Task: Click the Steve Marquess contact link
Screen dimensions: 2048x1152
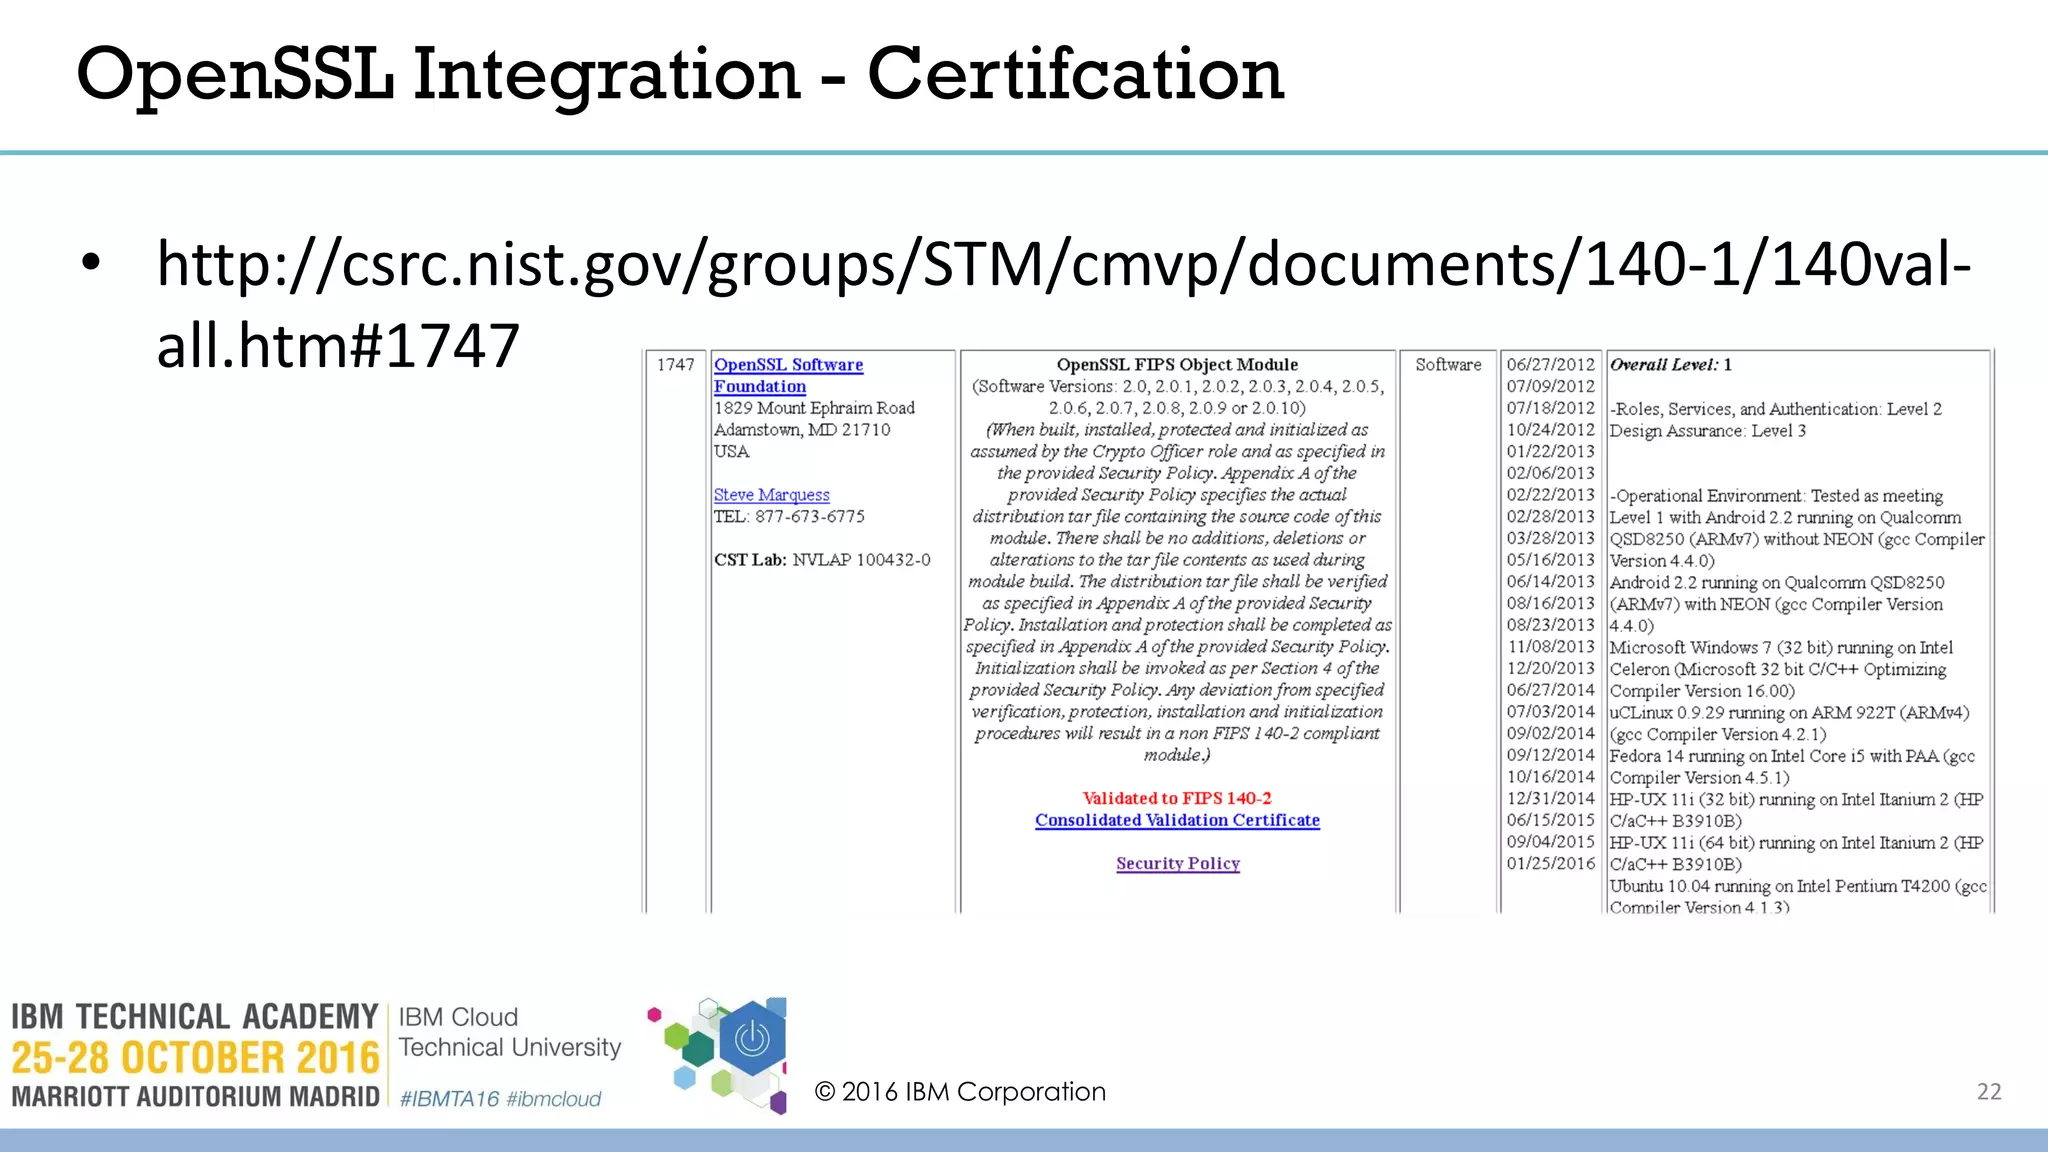Action: click(771, 495)
